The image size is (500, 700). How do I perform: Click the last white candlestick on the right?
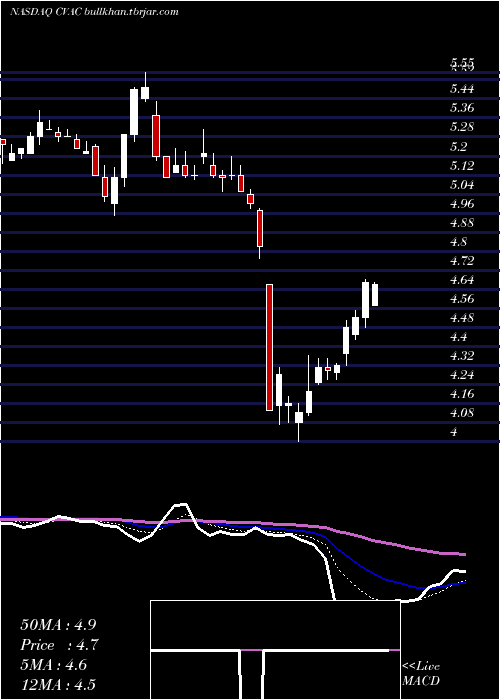click(375, 295)
